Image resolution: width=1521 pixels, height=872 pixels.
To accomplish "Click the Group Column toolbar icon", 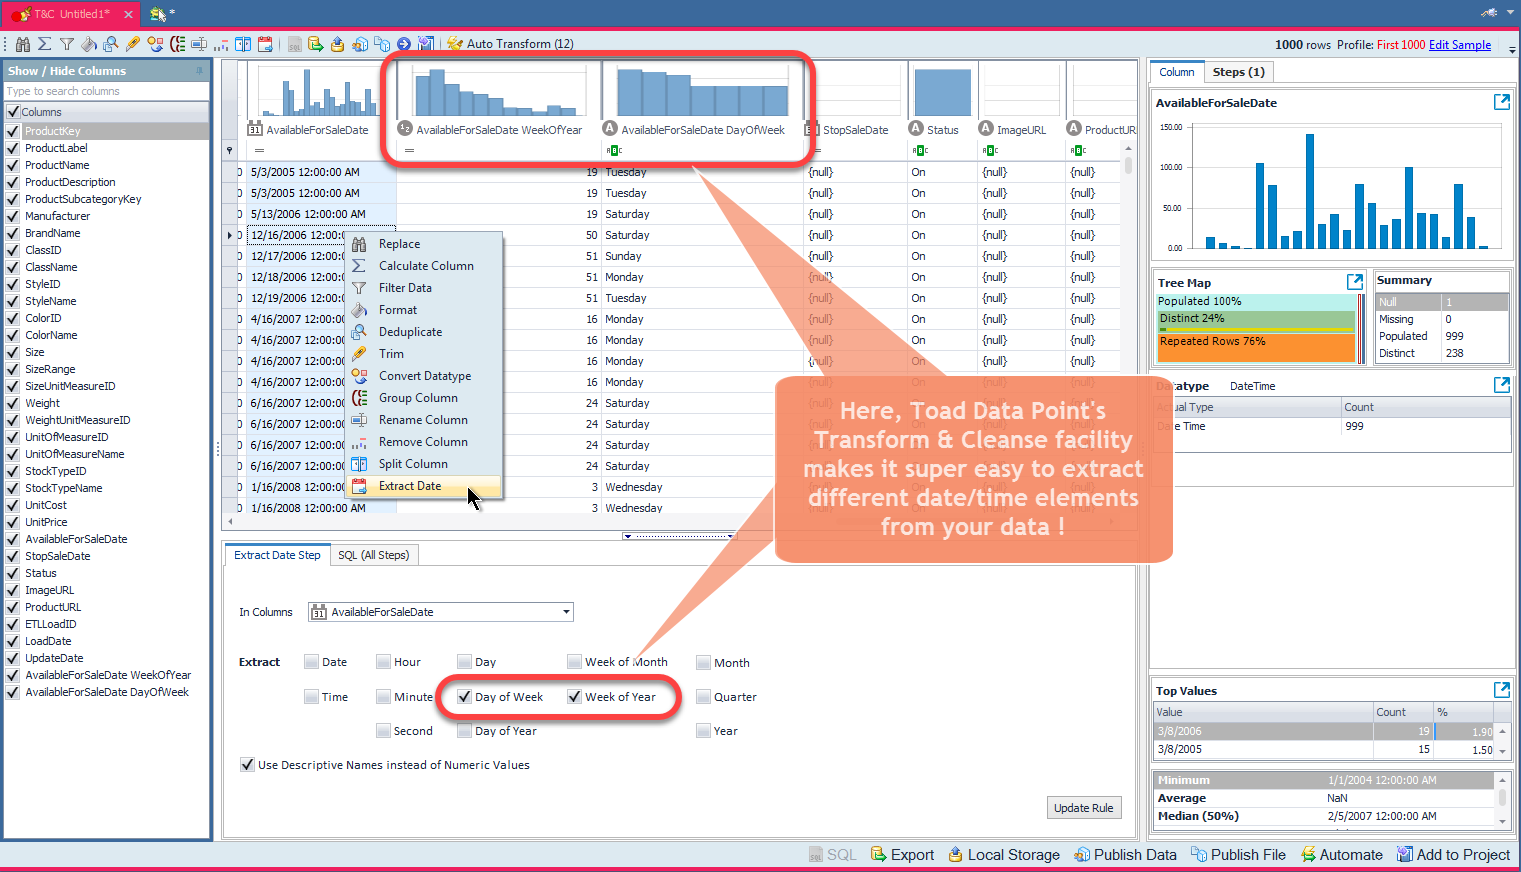I will coord(177,44).
